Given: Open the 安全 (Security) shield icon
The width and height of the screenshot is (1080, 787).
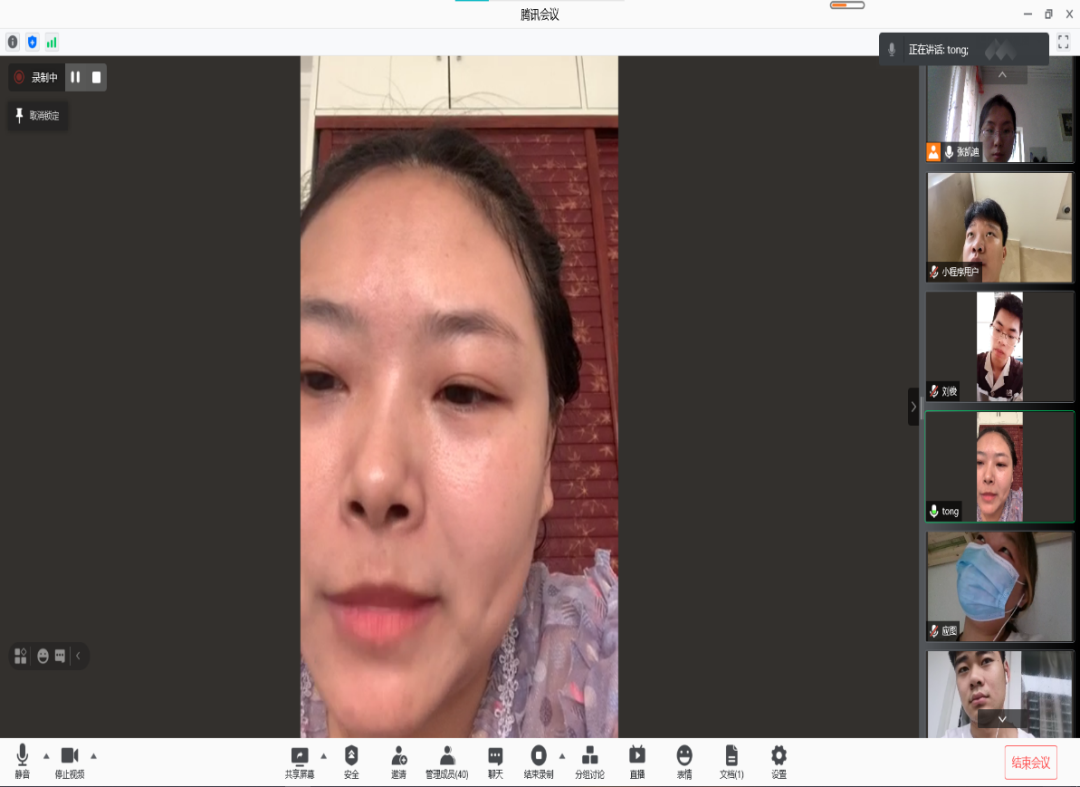Looking at the screenshot, I should coord(351,761).
